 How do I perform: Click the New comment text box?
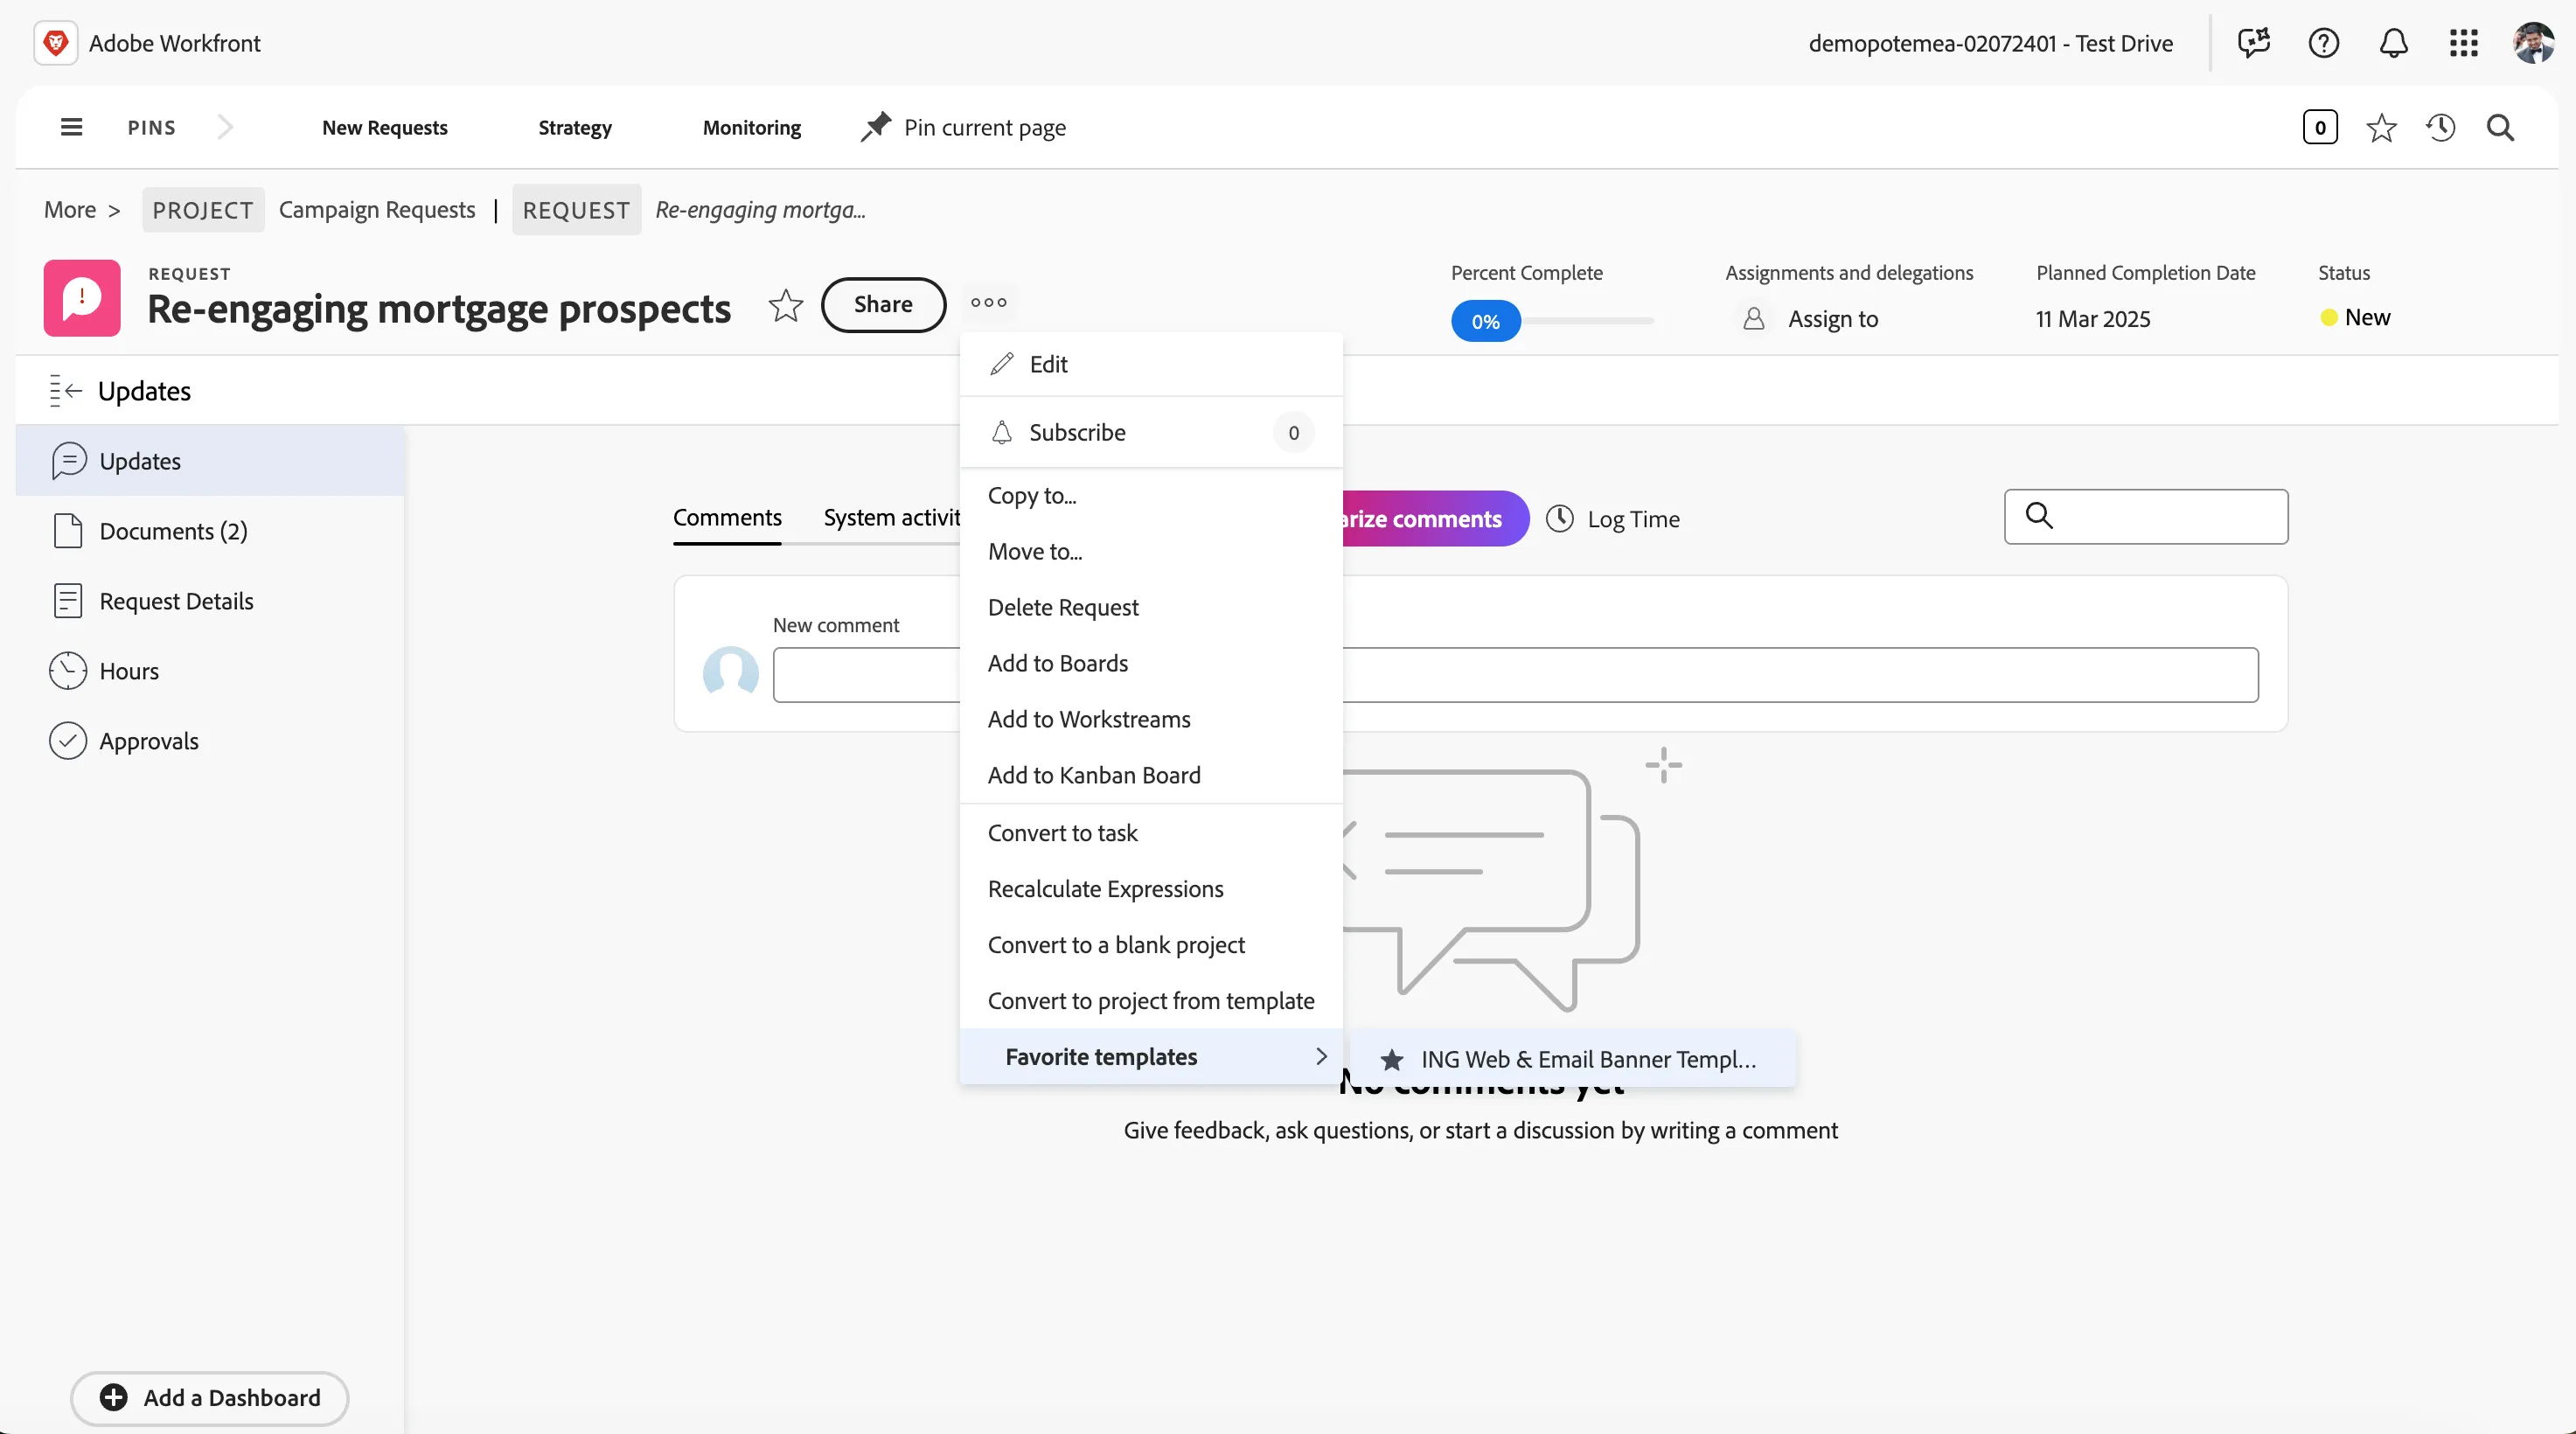coord(1515,674)
